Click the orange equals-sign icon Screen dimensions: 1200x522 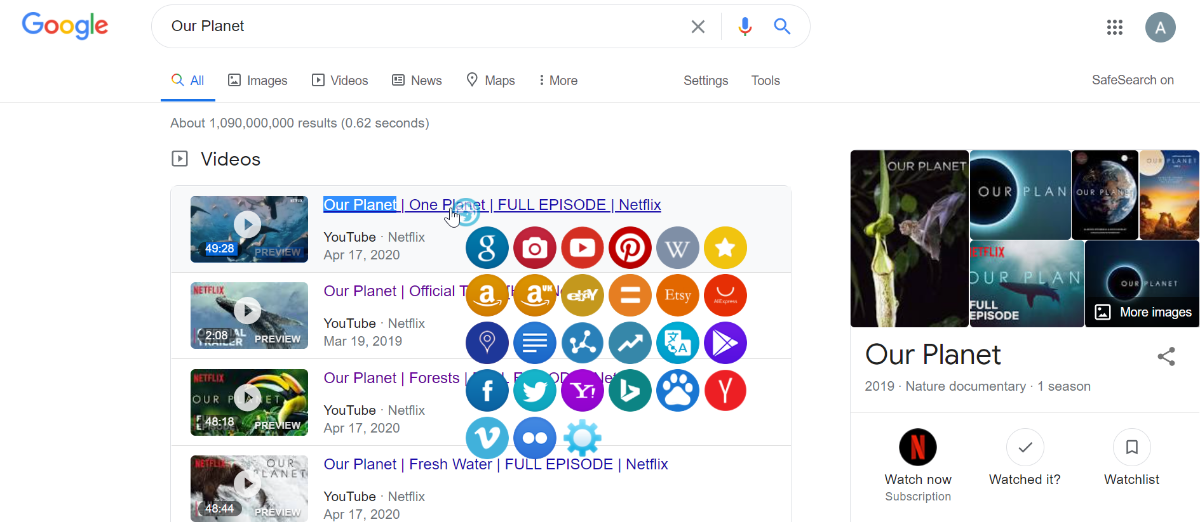point(630,295)
